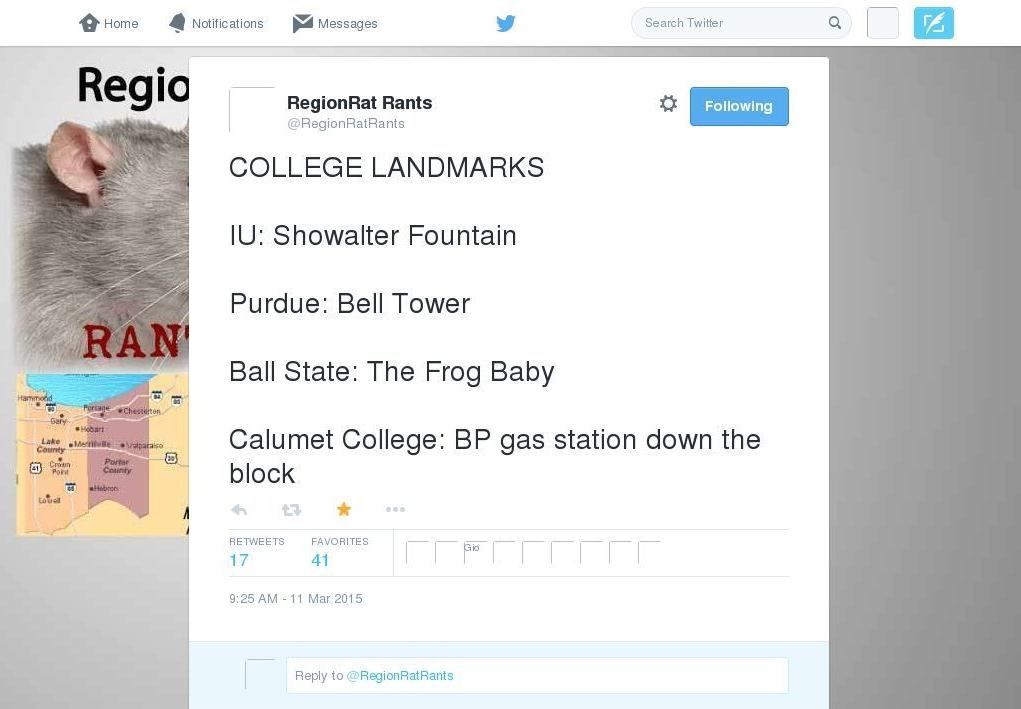1021x709 pixels.
Task: Expand the three-dot more options menu
Action: (395, 510)
